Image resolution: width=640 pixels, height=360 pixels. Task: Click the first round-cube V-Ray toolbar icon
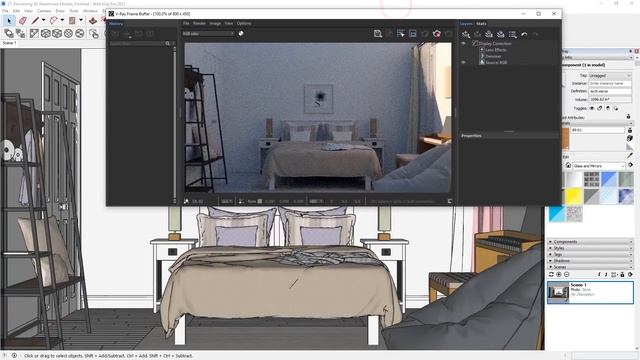46,33
